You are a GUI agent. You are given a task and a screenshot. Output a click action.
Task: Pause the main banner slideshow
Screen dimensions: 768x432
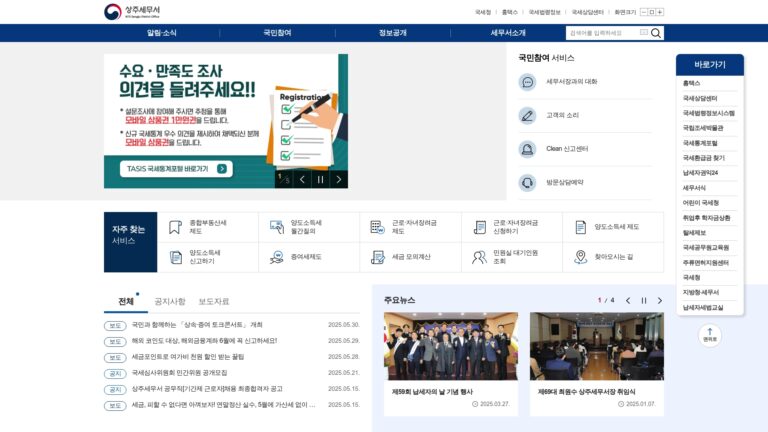tap(320, 180)
